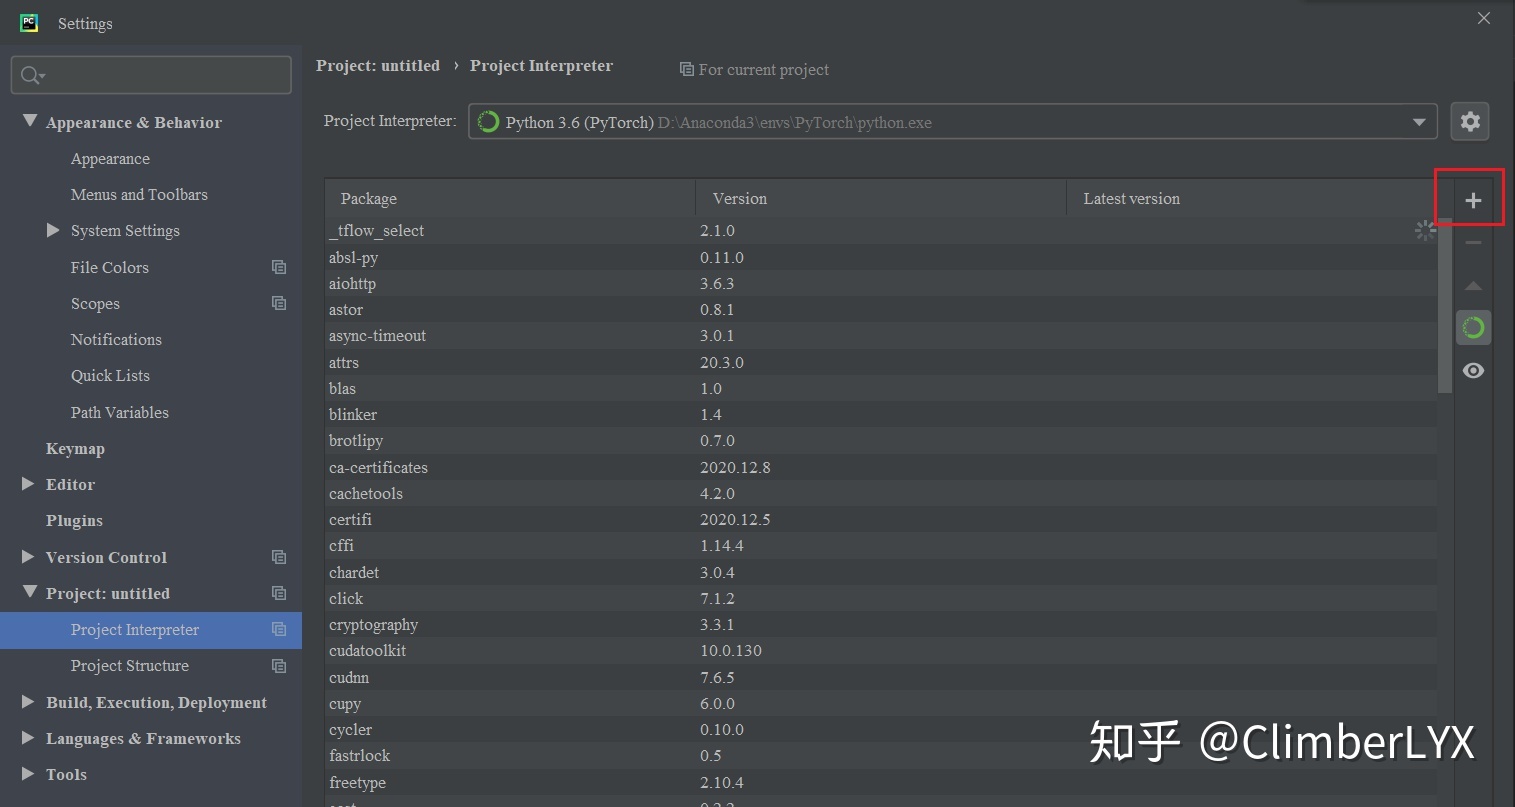Screen dimensions: 1515x807
Task: Install a new package using the plus icon
Action: point(1471,198)
